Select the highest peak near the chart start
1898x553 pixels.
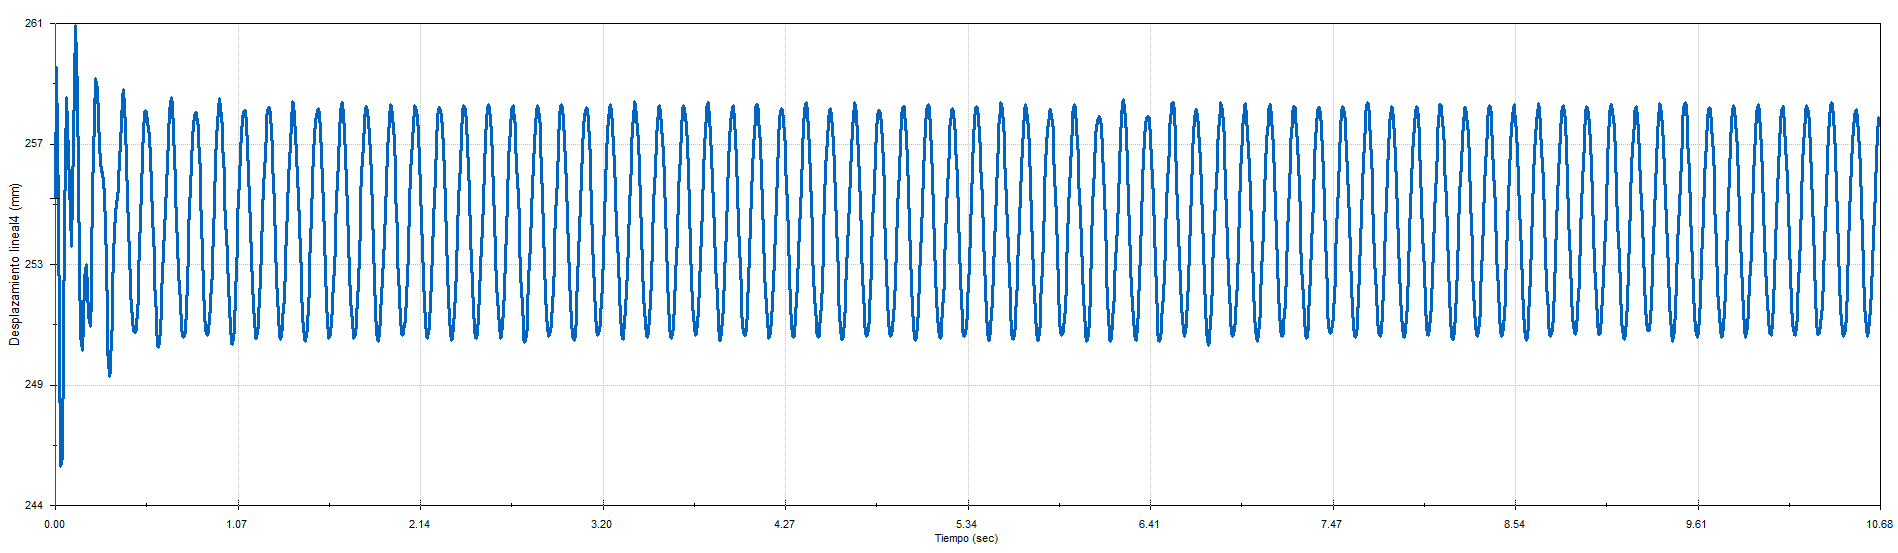(x=75, y=27)
